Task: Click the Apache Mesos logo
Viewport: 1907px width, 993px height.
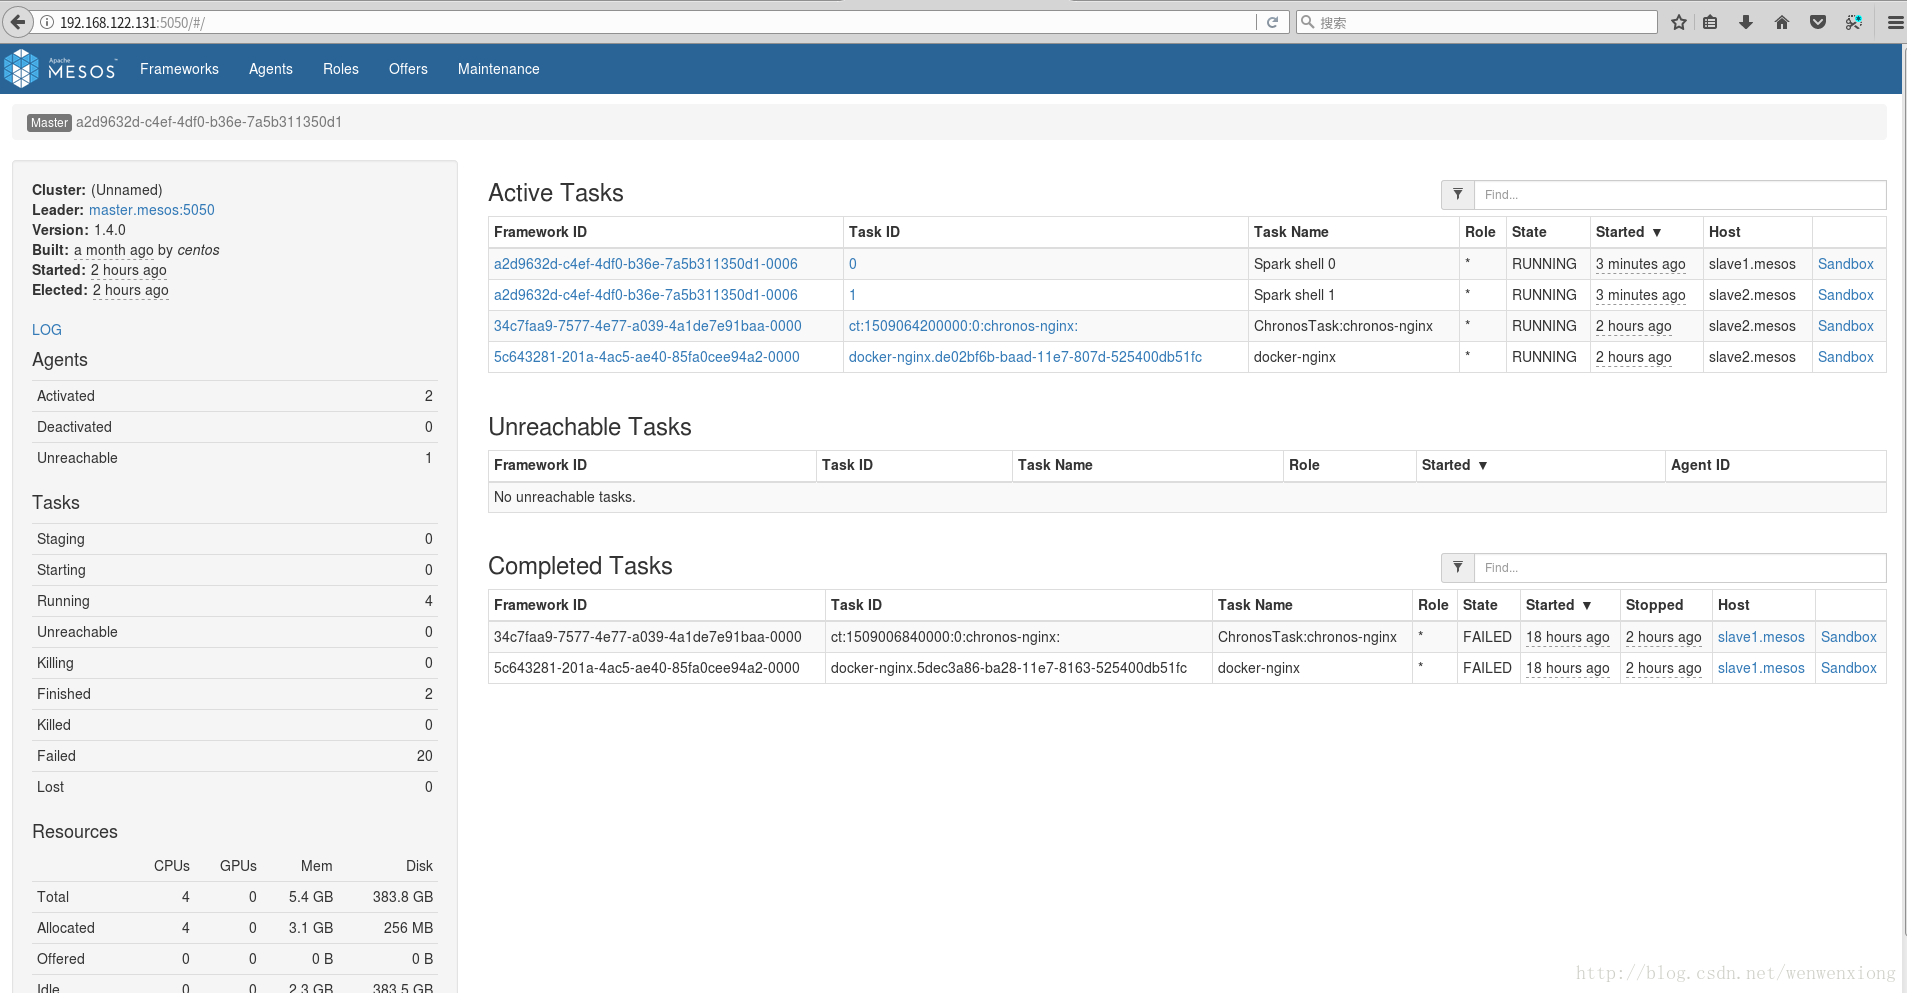Action: tap(61, 69)
